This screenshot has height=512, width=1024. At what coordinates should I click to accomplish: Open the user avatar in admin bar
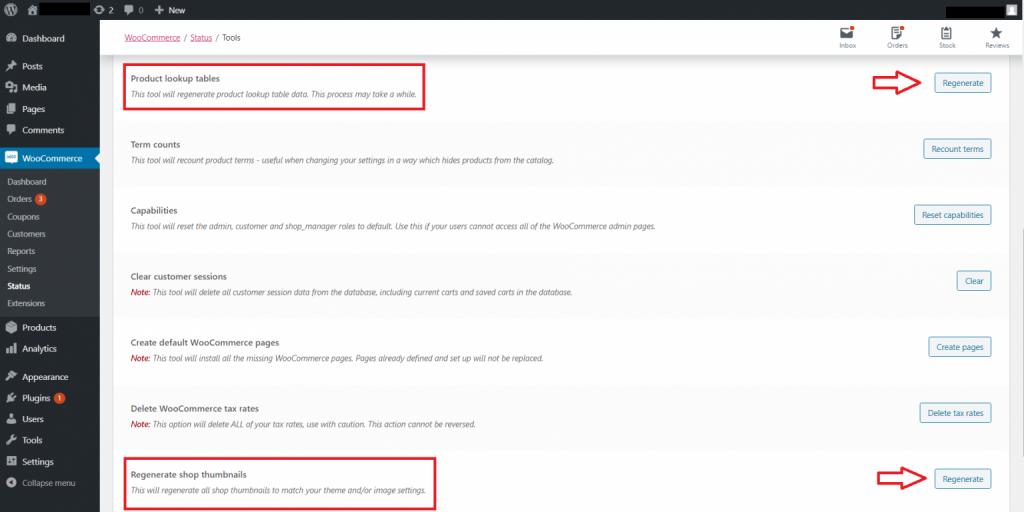1013,10
